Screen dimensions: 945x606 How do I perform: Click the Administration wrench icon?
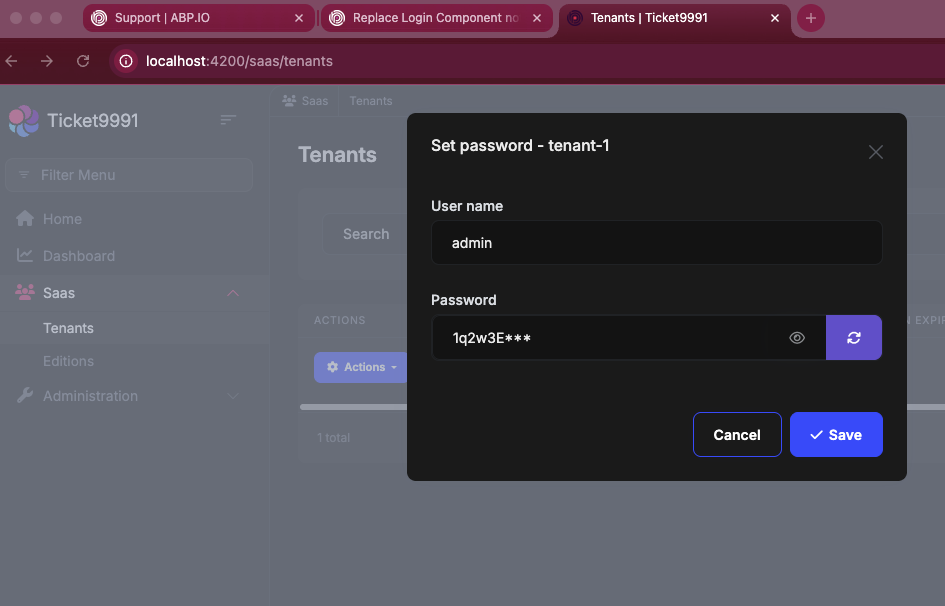[25, 396]
